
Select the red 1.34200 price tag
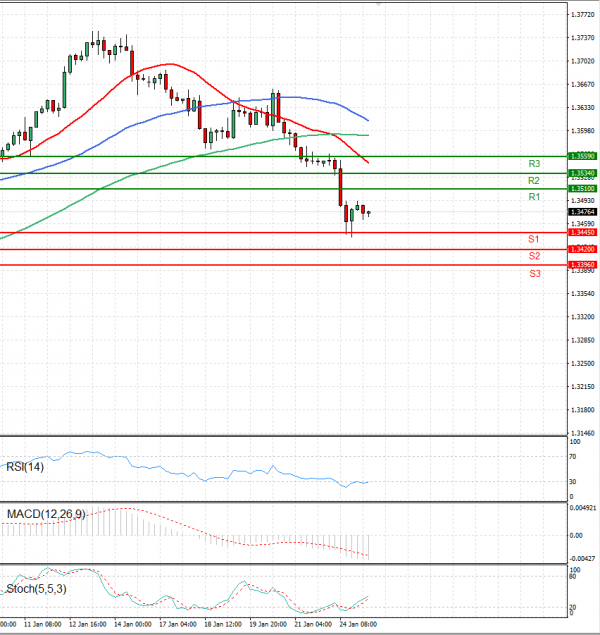point(582,249)
